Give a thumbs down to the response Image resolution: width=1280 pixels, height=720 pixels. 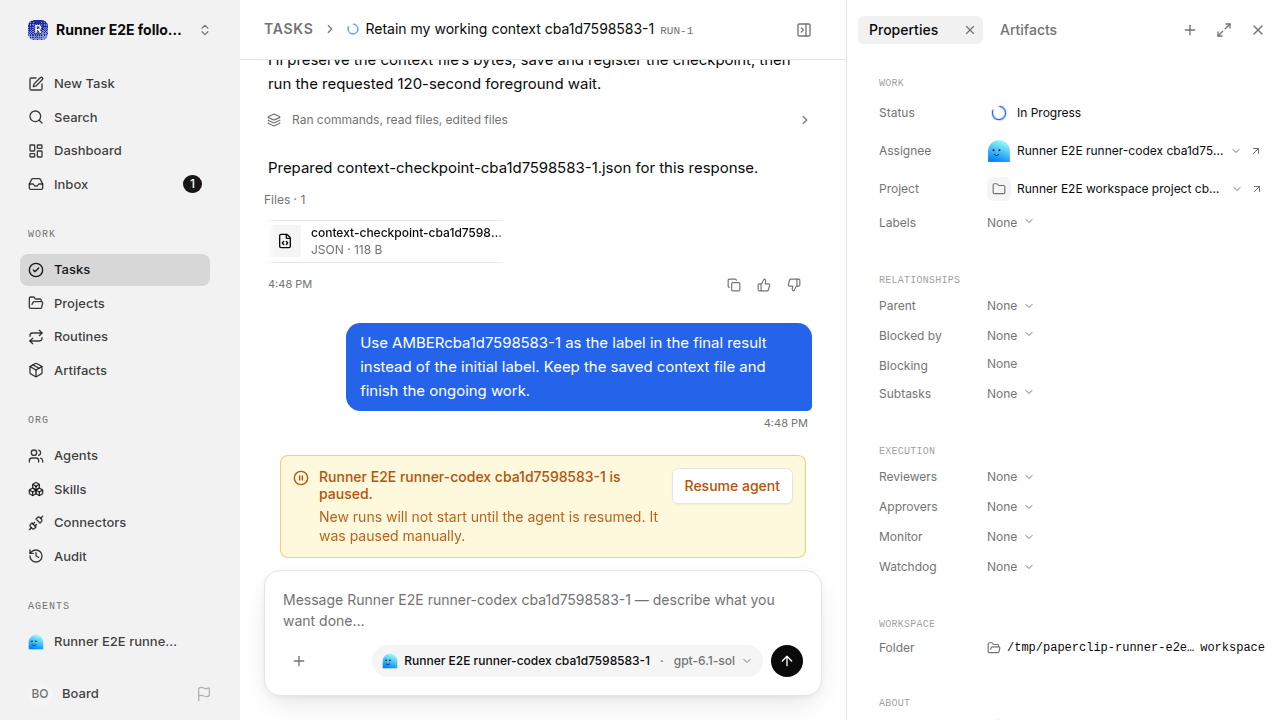(794, 285)
